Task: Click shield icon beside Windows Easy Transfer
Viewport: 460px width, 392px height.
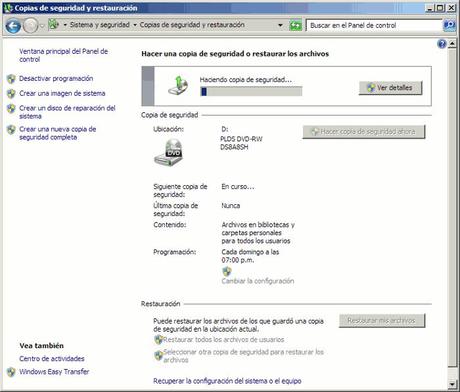Action: tap(11, 372)
